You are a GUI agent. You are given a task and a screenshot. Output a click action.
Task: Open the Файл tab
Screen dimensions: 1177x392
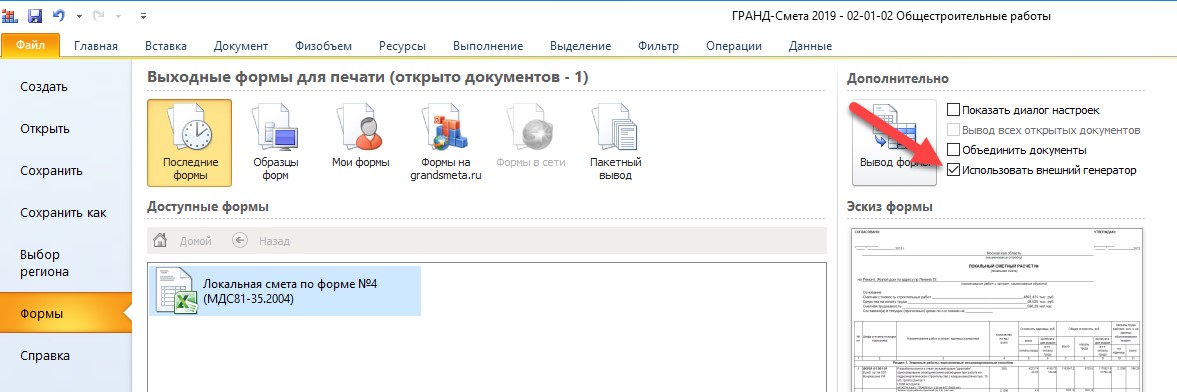tap(30, 46)
